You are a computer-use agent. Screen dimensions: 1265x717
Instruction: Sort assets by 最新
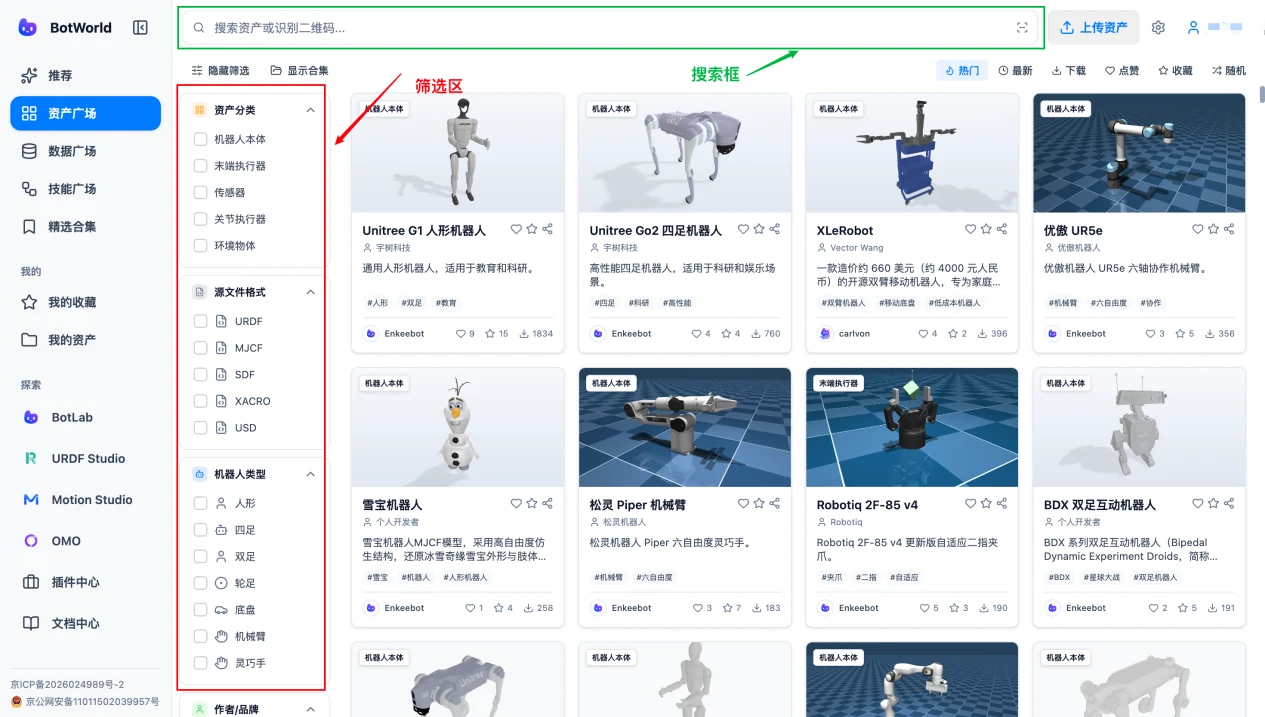click(1015, 71)
